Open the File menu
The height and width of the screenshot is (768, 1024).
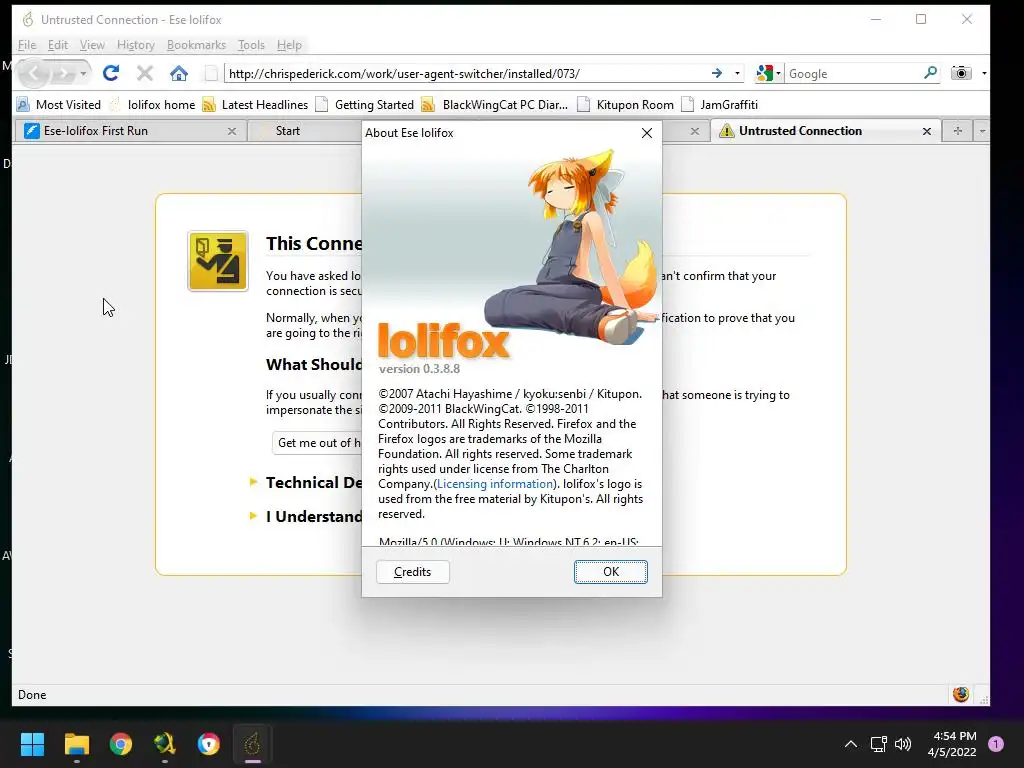[x=27, y=45]
